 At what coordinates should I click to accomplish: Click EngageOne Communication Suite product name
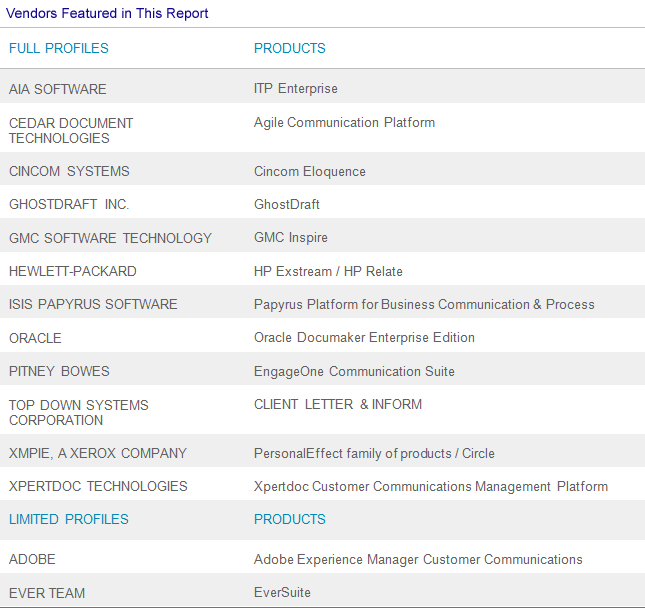pos(354,371)
